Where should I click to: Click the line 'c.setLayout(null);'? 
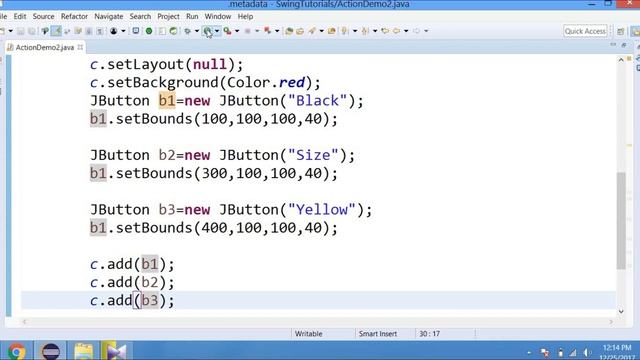pyautogui.click(x=167, y=64)
